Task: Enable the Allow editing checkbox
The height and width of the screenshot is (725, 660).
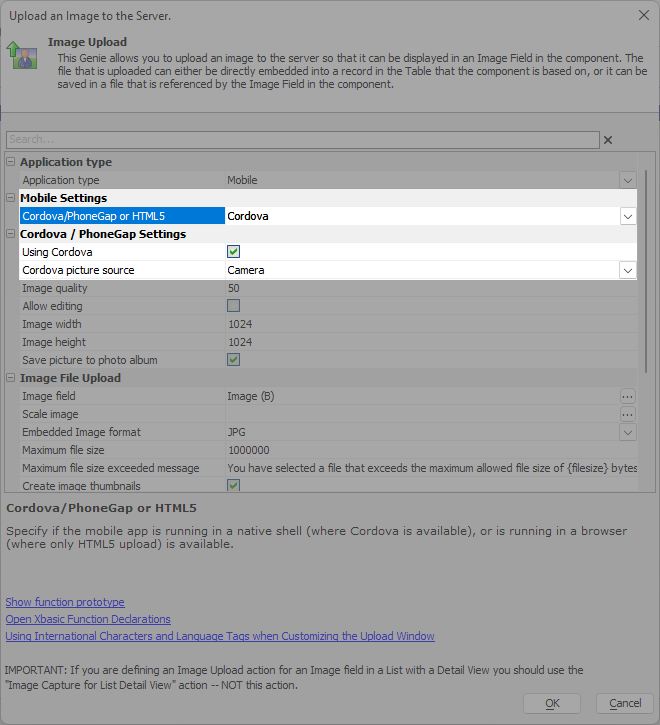Action: coord(234,306)
